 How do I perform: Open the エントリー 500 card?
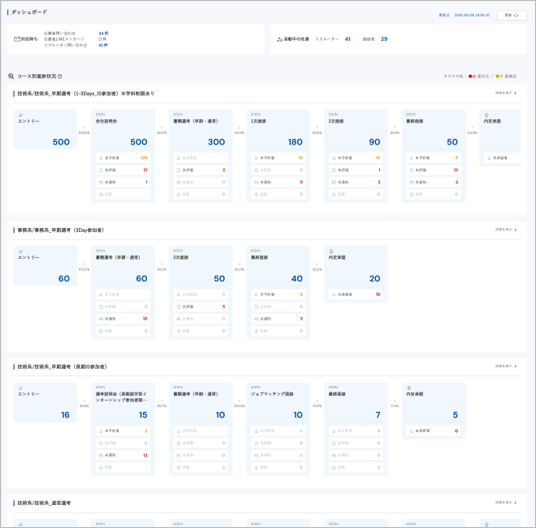45,129
